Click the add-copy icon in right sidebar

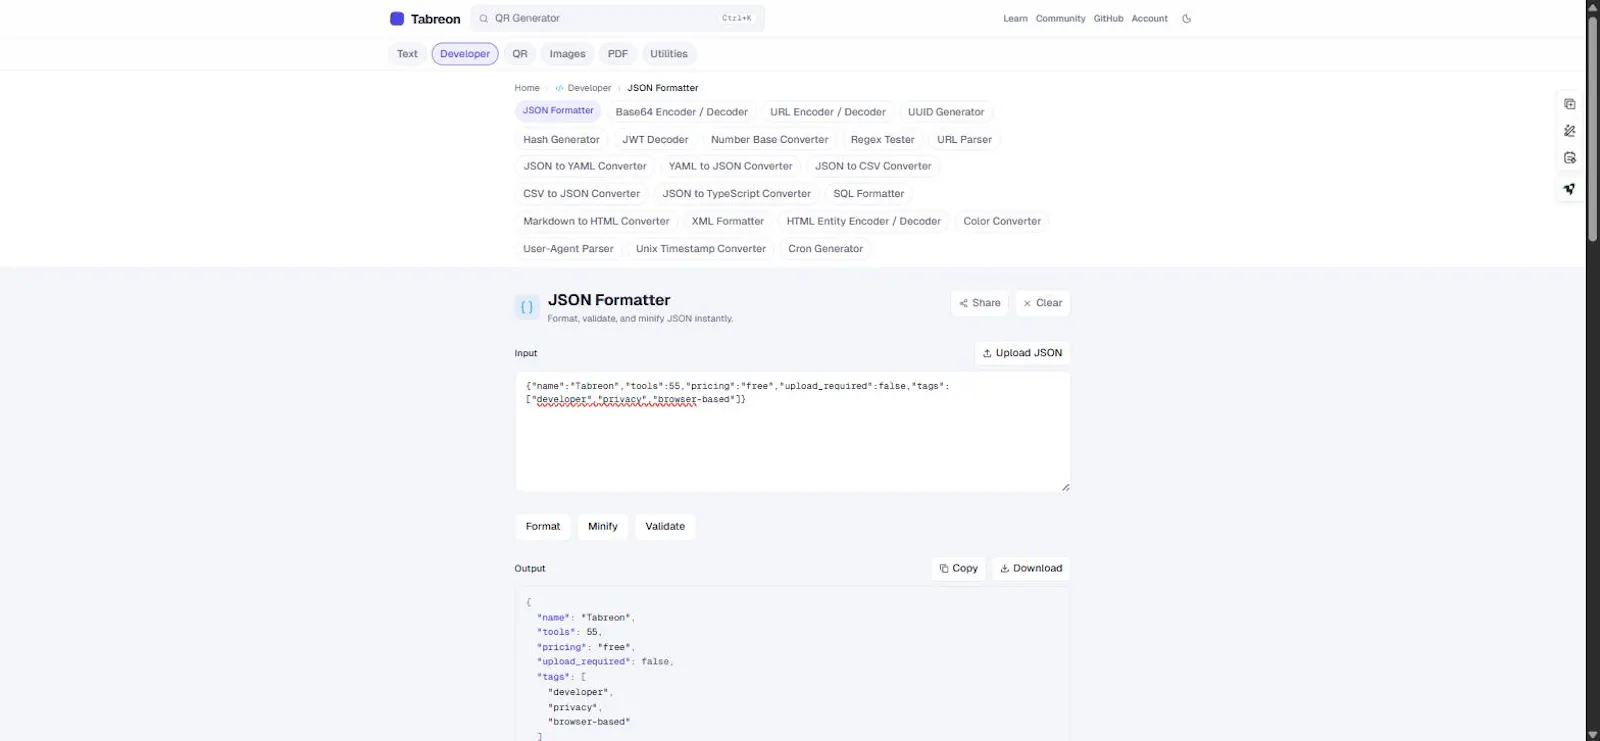click(x=1570, y=104)
